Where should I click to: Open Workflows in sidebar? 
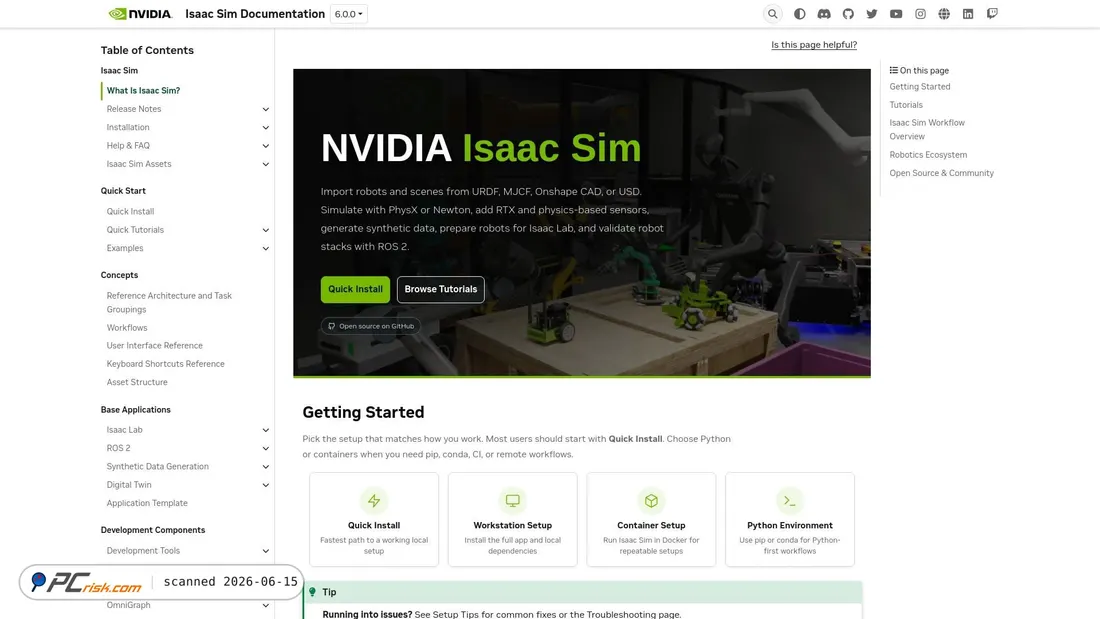point(127,328)
